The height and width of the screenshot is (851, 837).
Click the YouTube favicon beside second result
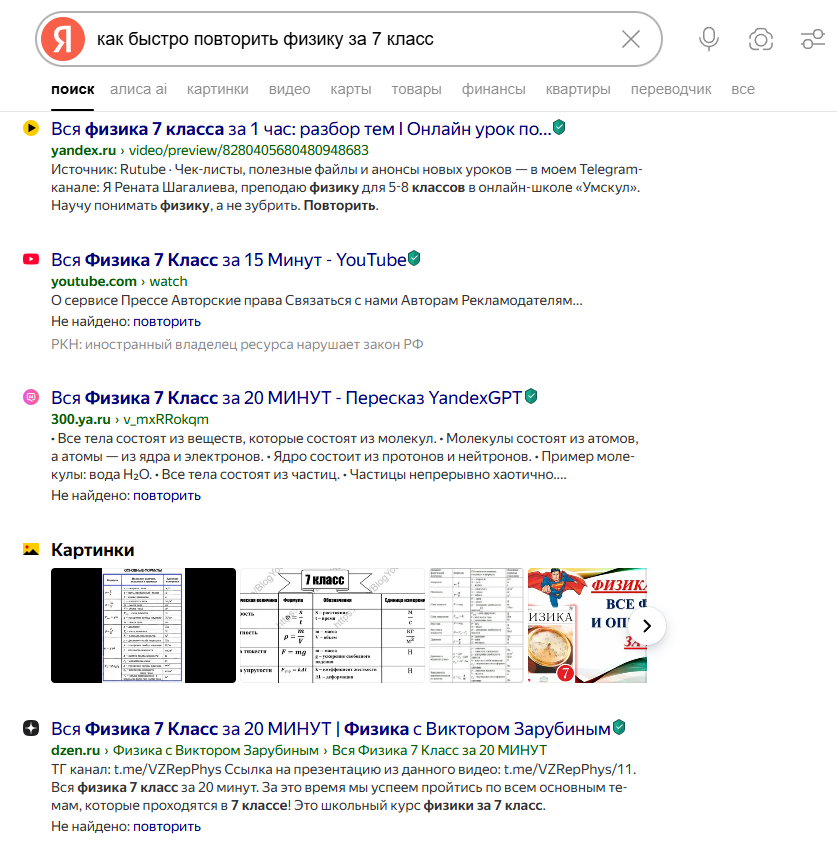click(x=31, y=260)
